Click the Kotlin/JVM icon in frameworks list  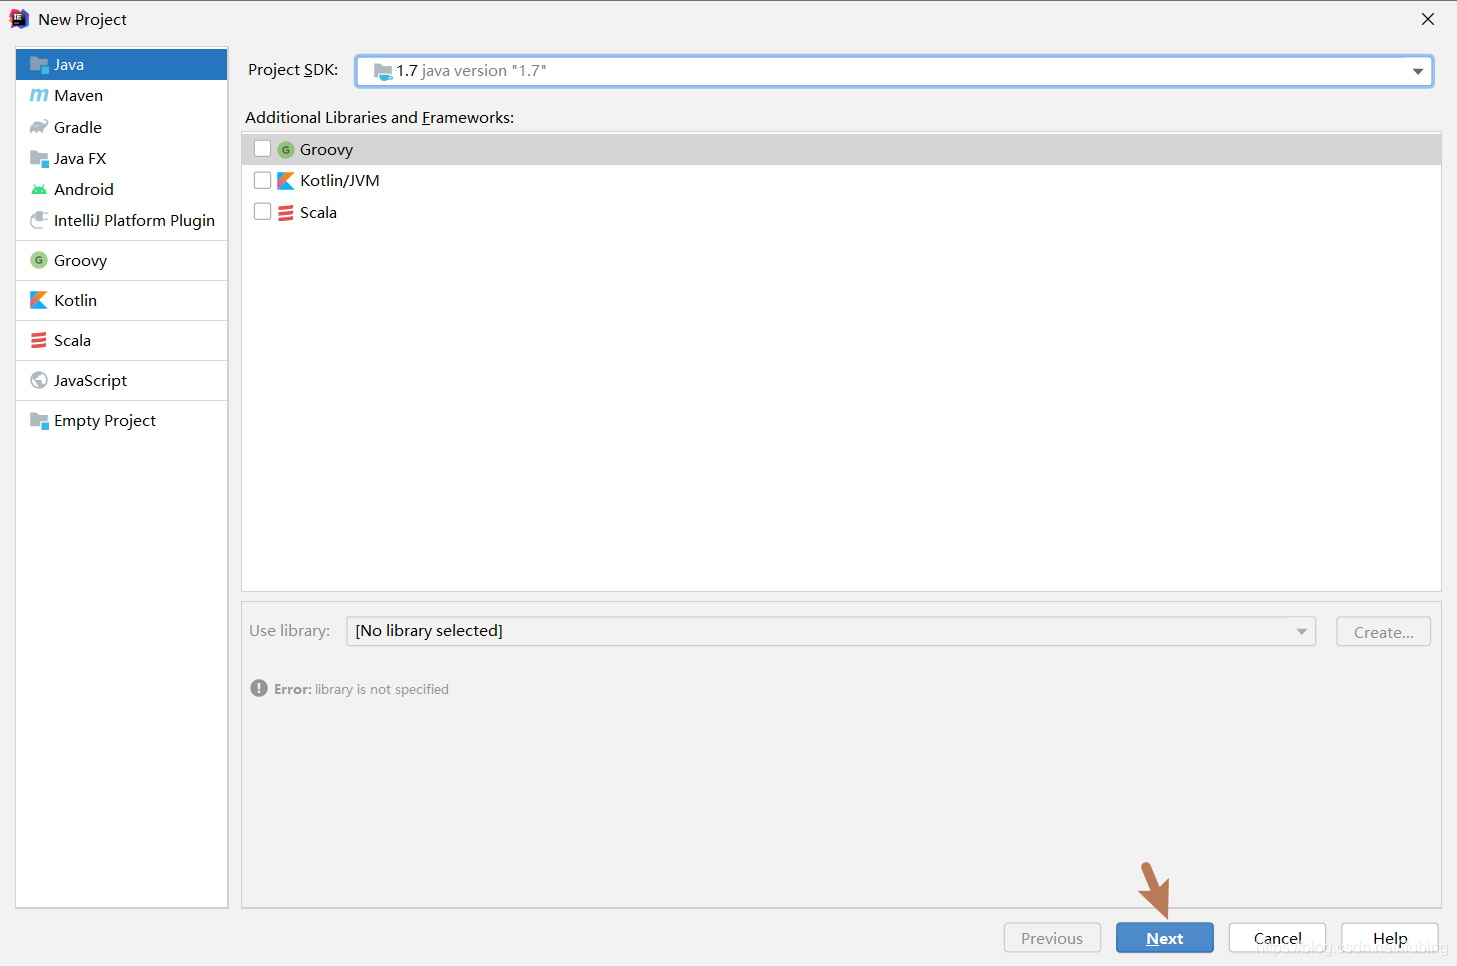(286, 181)
